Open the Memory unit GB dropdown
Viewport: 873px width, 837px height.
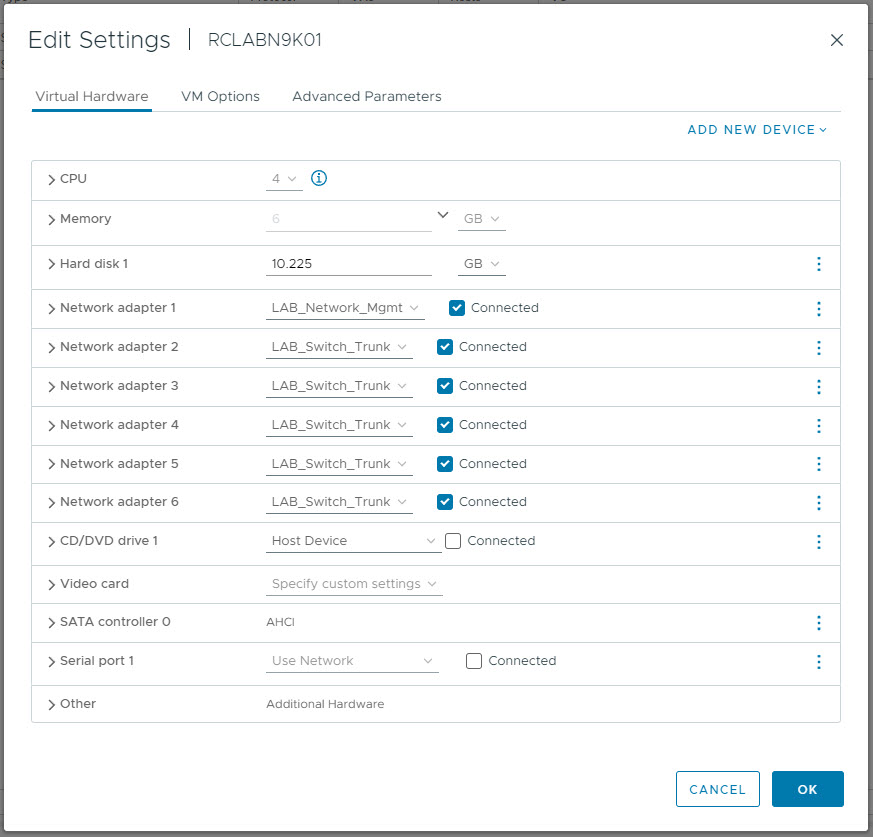point(482,219)
